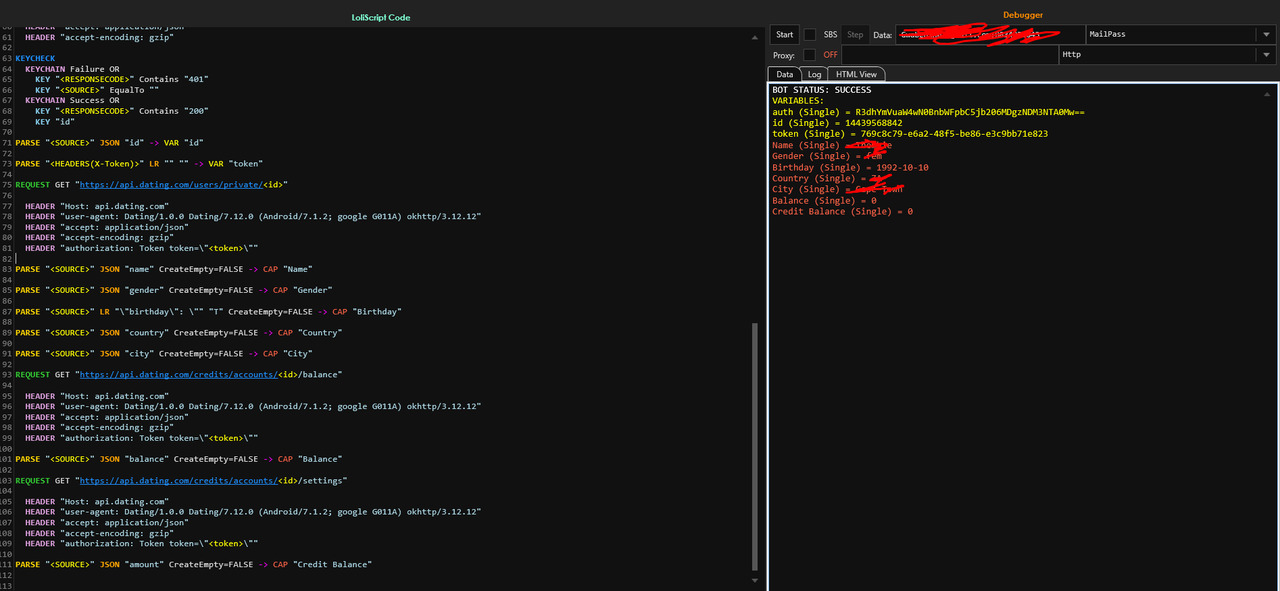The image size is (1280, 591).
Task: Click the PARSE JSON "id" VAR line
Action: (x=109, y=143)
